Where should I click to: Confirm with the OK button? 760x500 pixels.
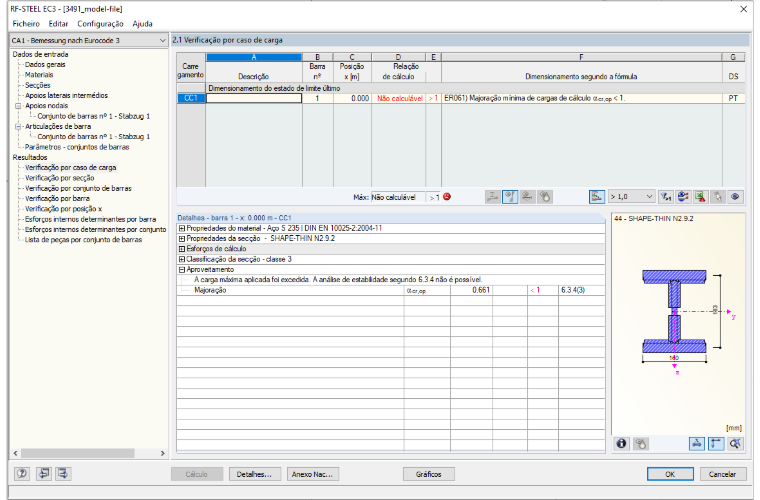670,474
